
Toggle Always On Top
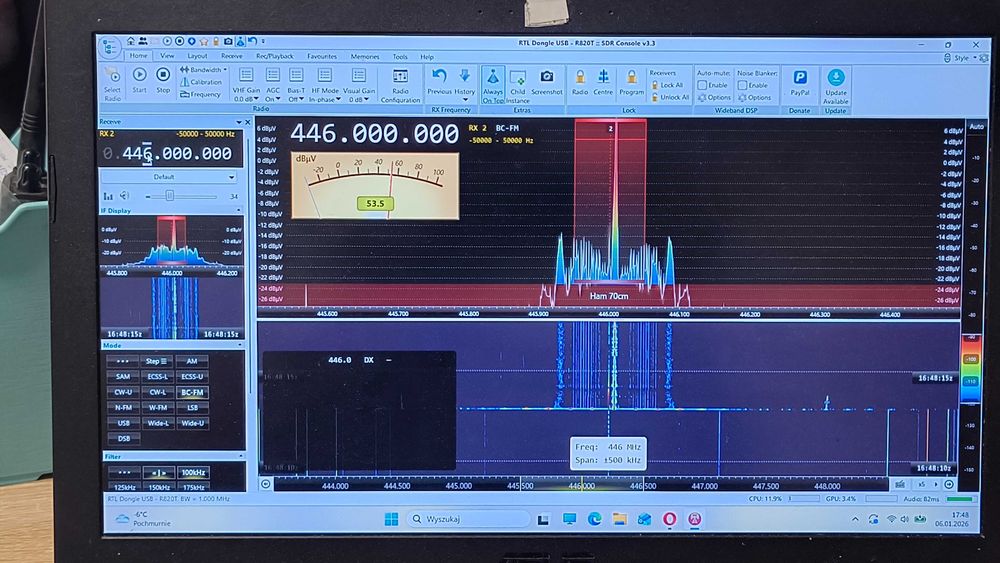coord(493,85)
